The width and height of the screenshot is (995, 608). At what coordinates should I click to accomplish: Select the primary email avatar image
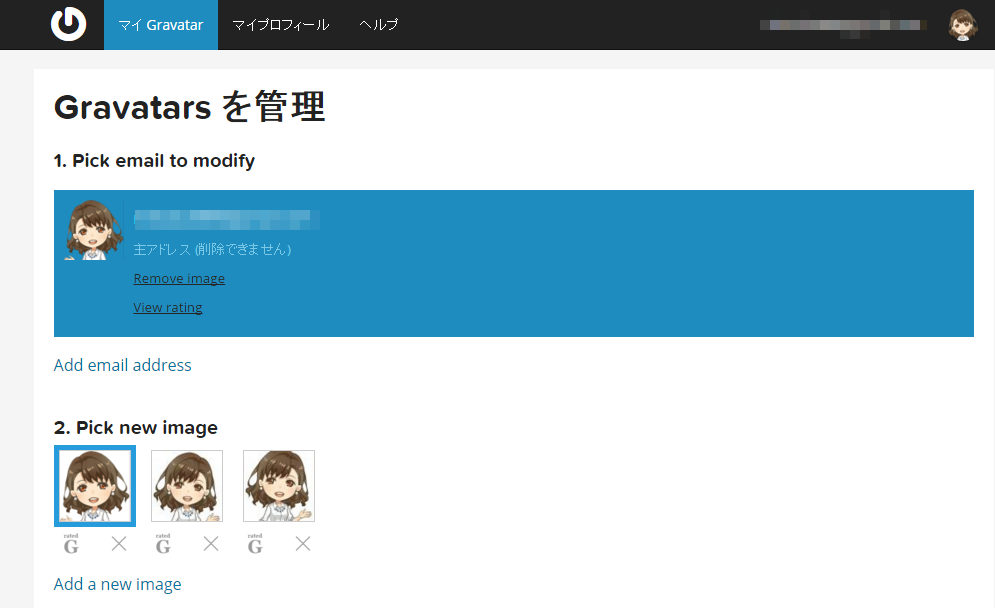click(94, 230)
